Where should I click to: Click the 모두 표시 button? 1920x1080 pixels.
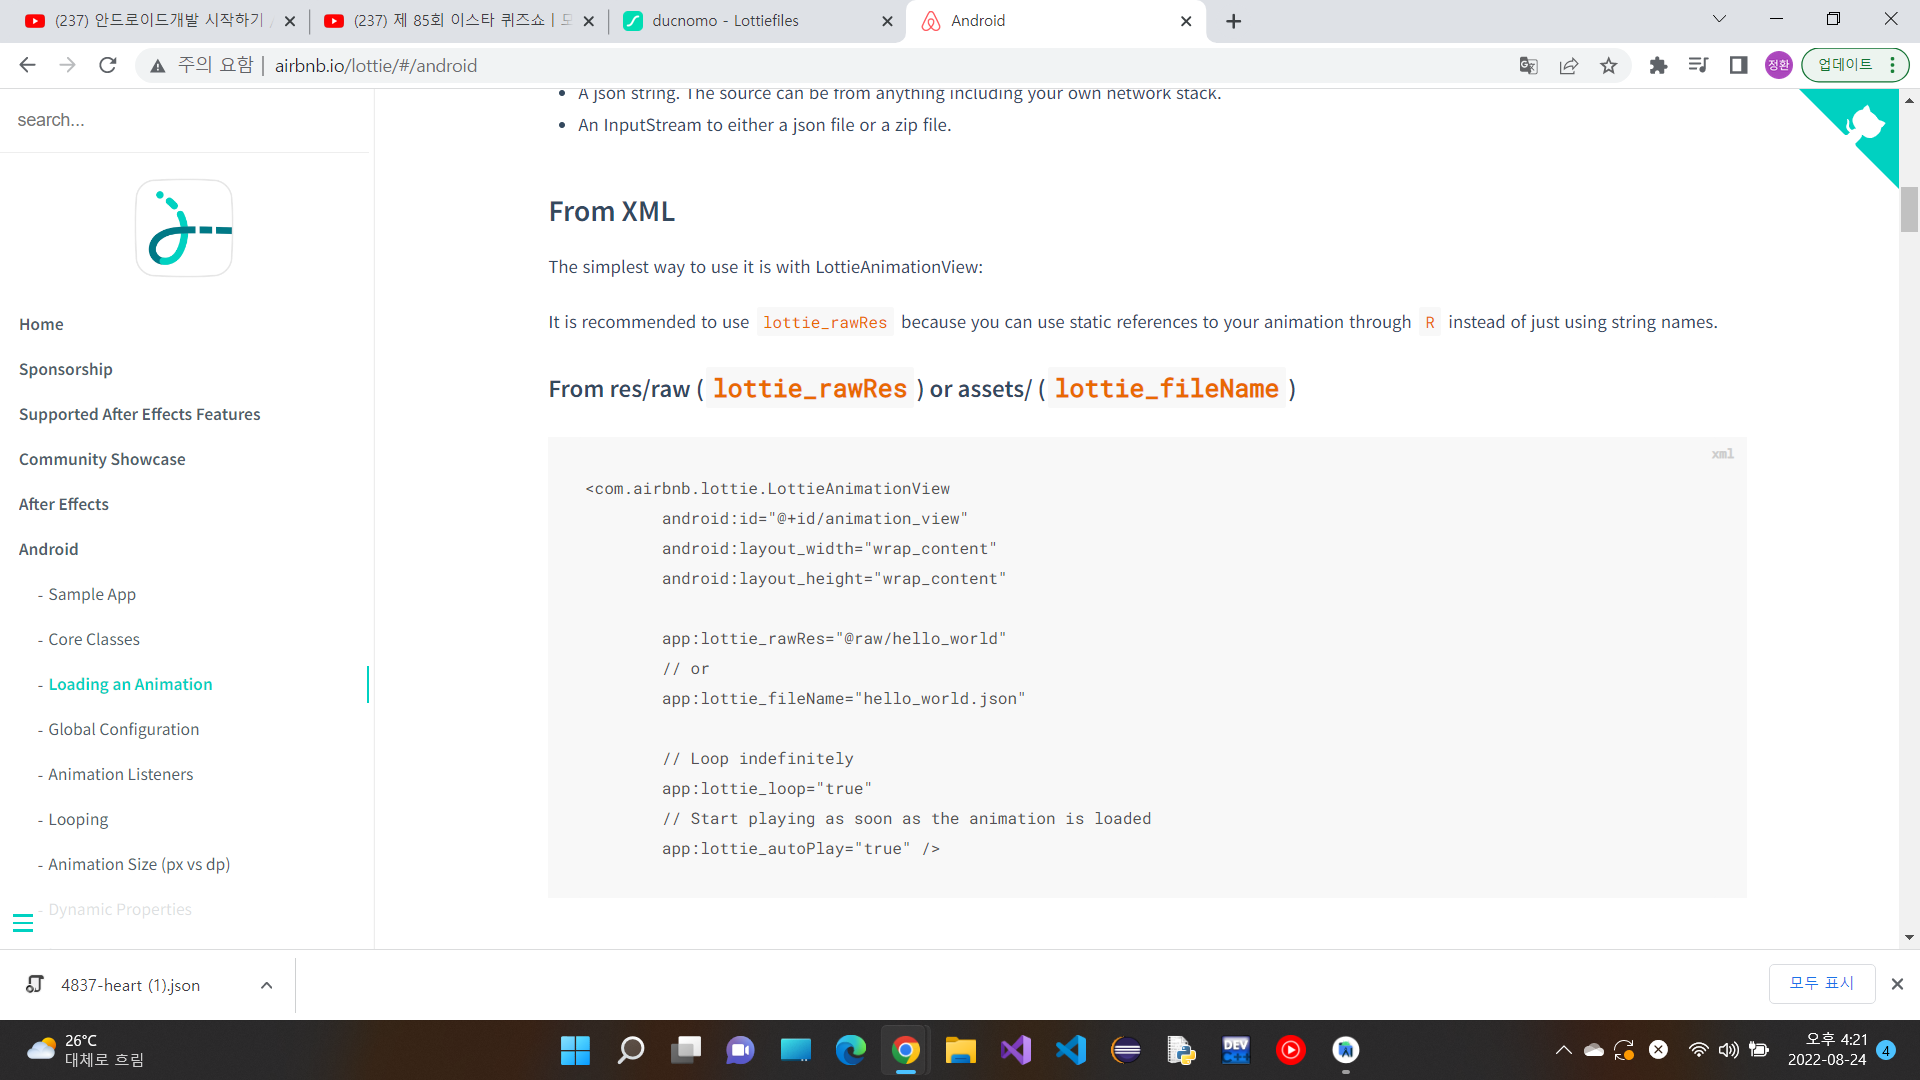click(x=1821, y=983)
